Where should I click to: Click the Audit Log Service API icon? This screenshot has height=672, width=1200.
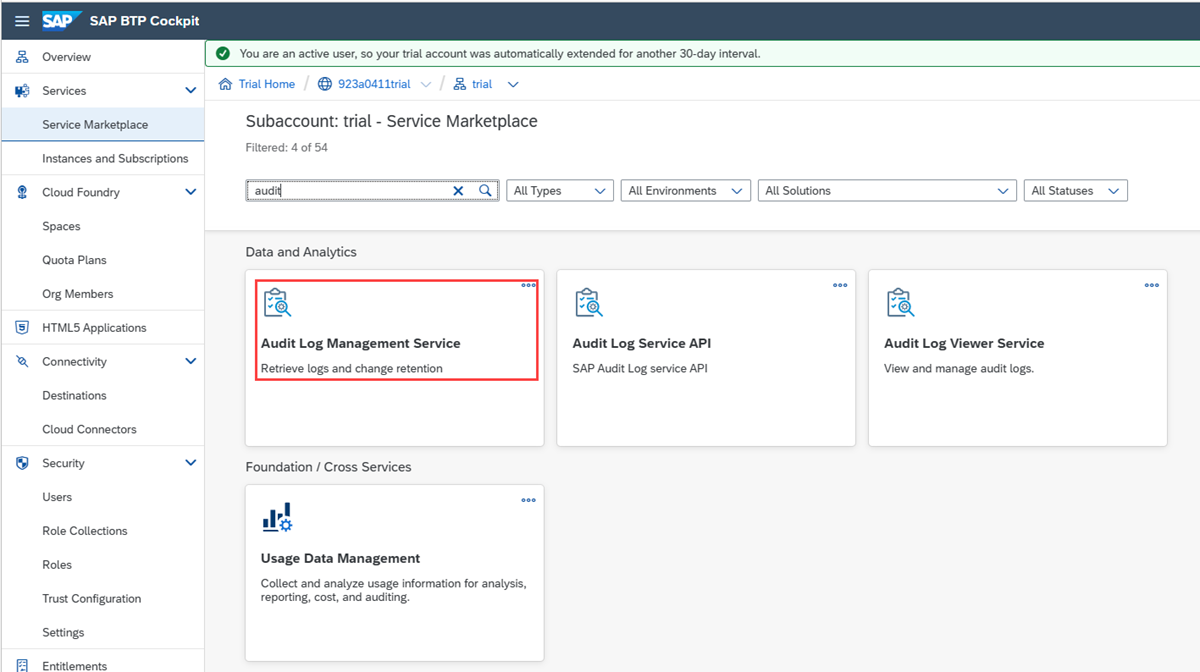589,302
